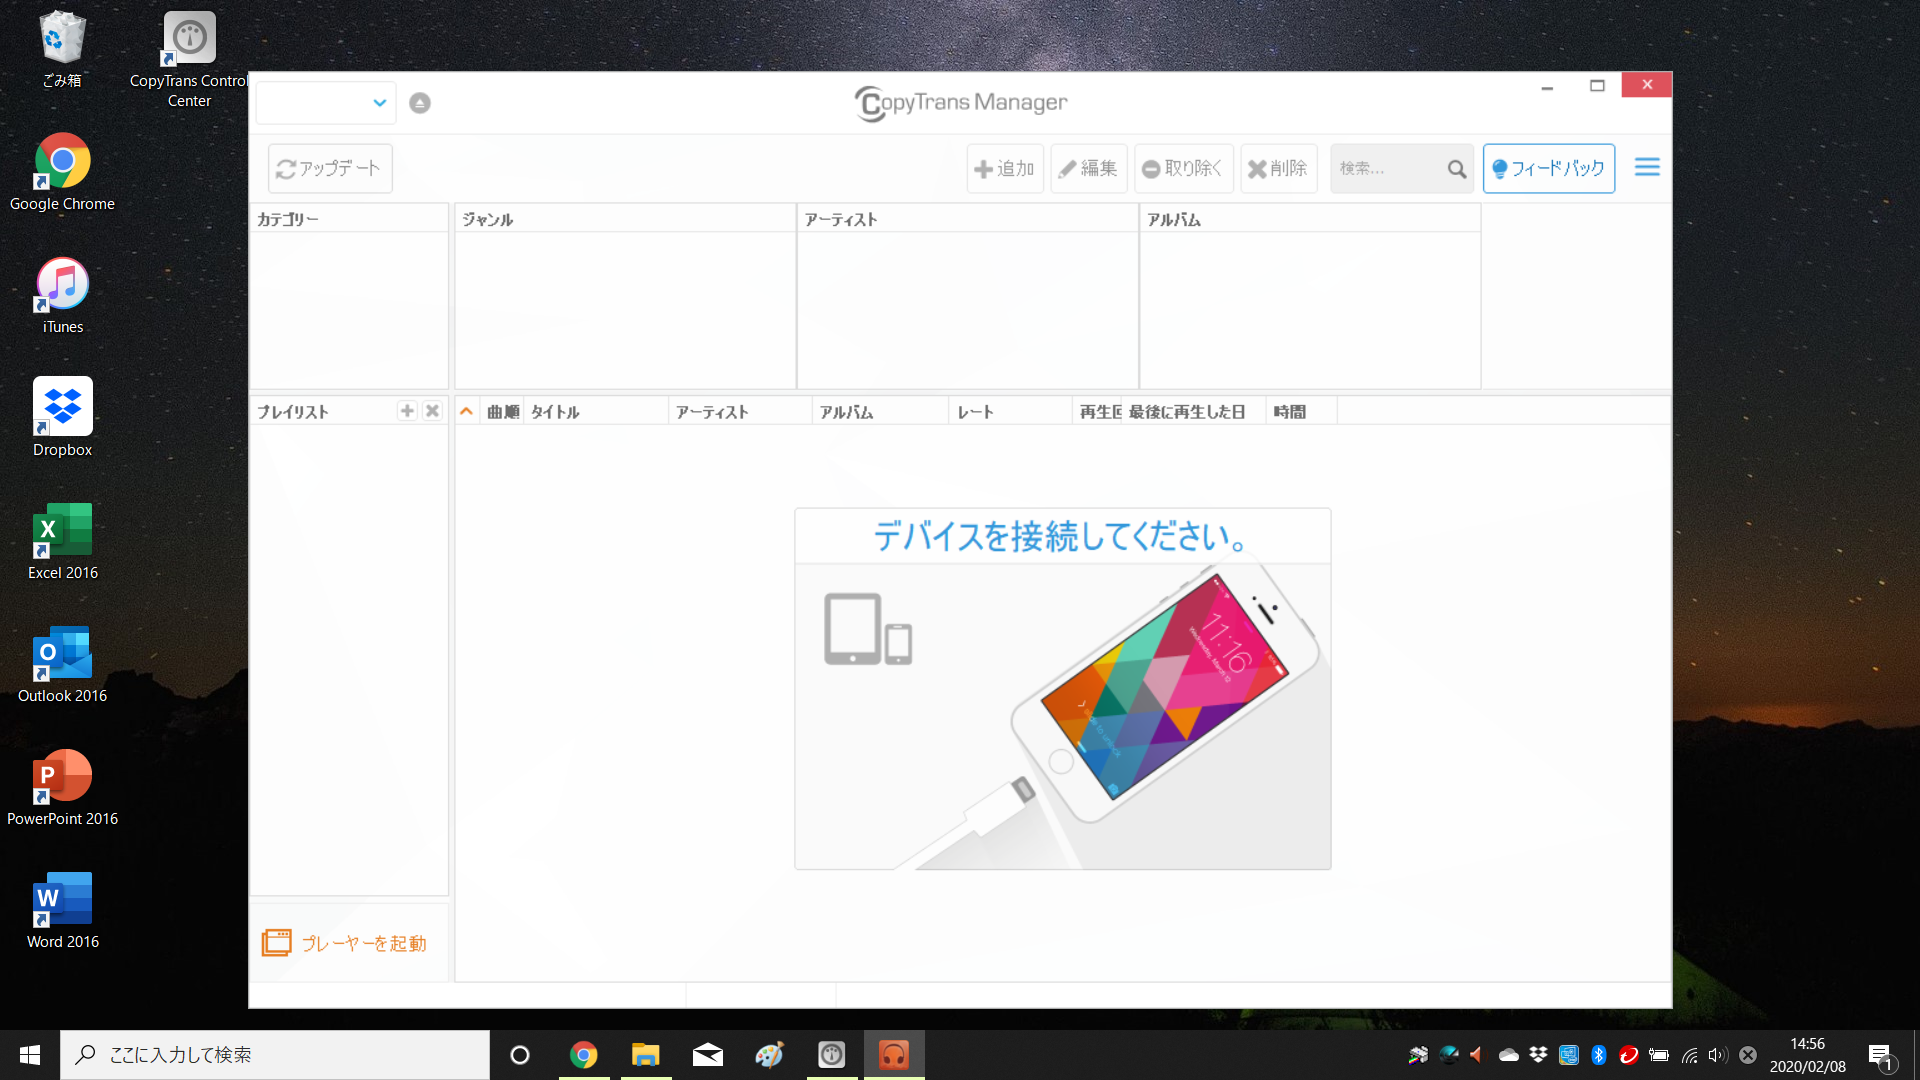Click the プレーヤーを起動 (Launch Player) icon
Viewport: 1920px width, 1080px height.
tap(276, 942)
